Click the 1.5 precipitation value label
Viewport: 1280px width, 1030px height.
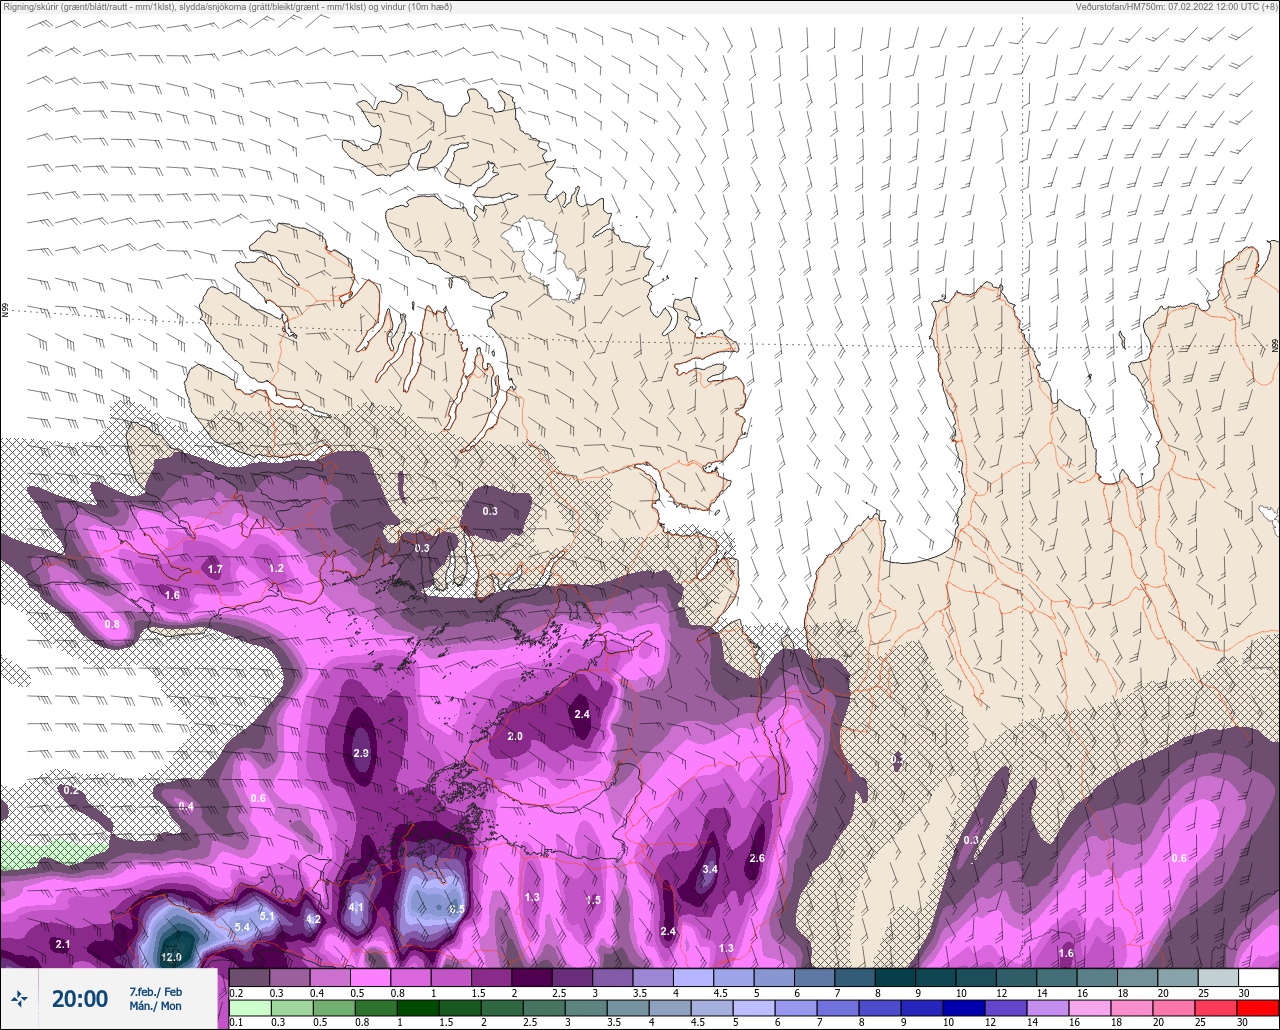593,900
